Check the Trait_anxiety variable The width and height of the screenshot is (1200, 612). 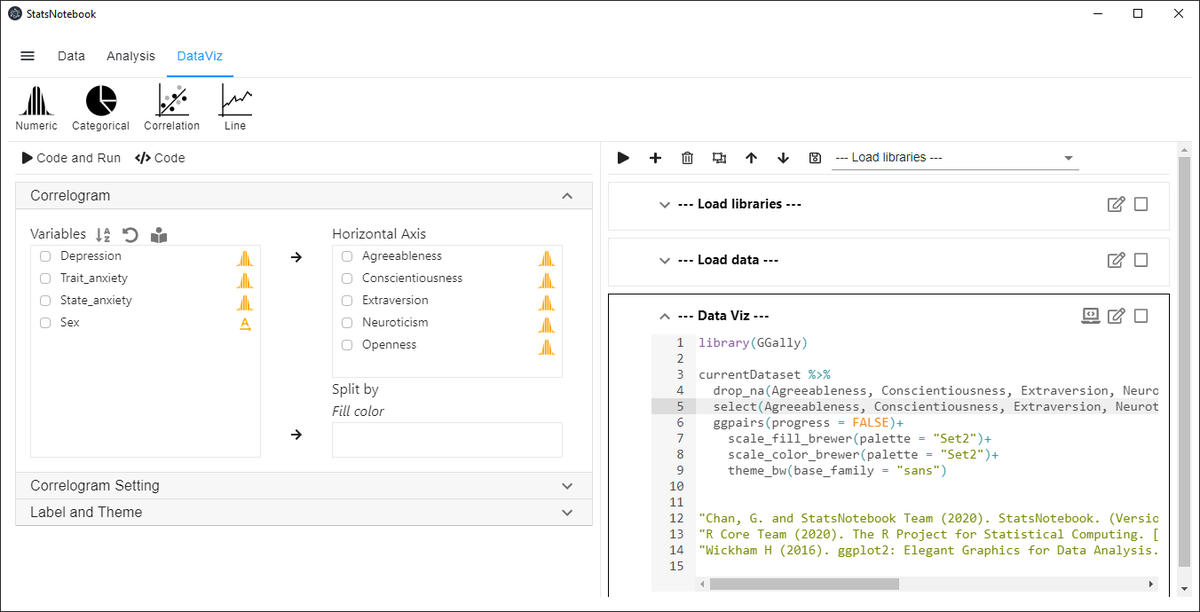[45, 279]
